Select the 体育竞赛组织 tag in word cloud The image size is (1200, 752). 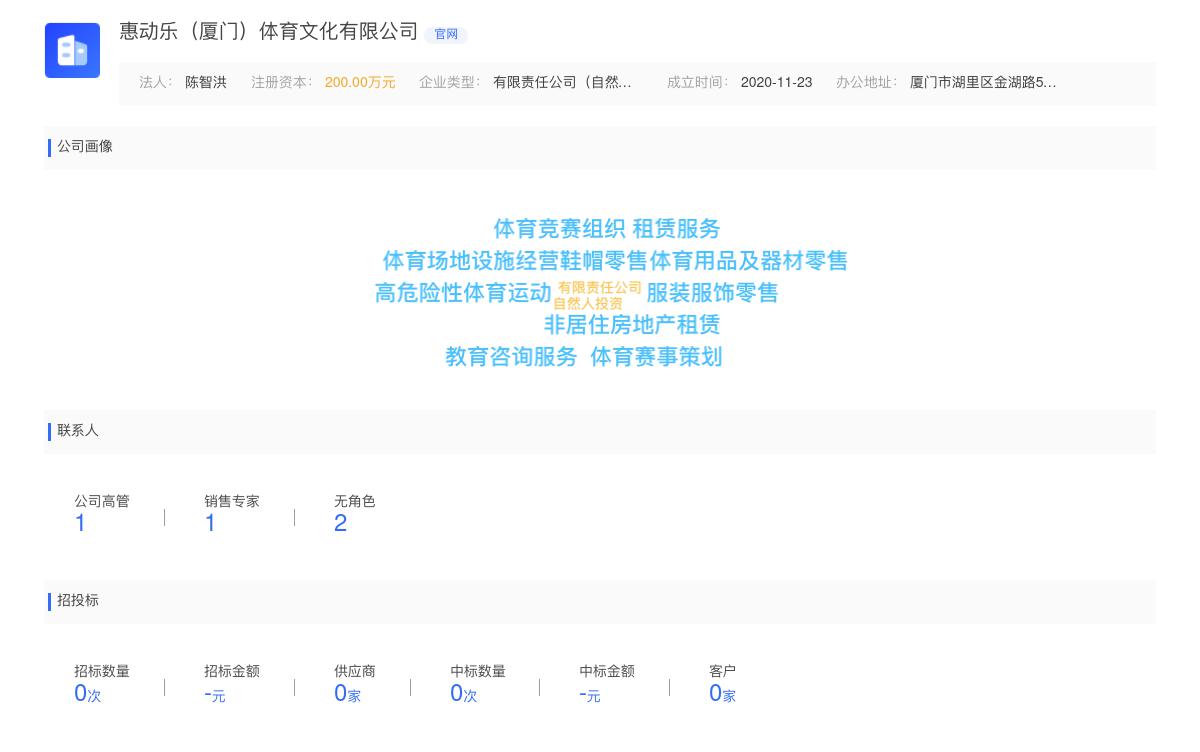558,229
